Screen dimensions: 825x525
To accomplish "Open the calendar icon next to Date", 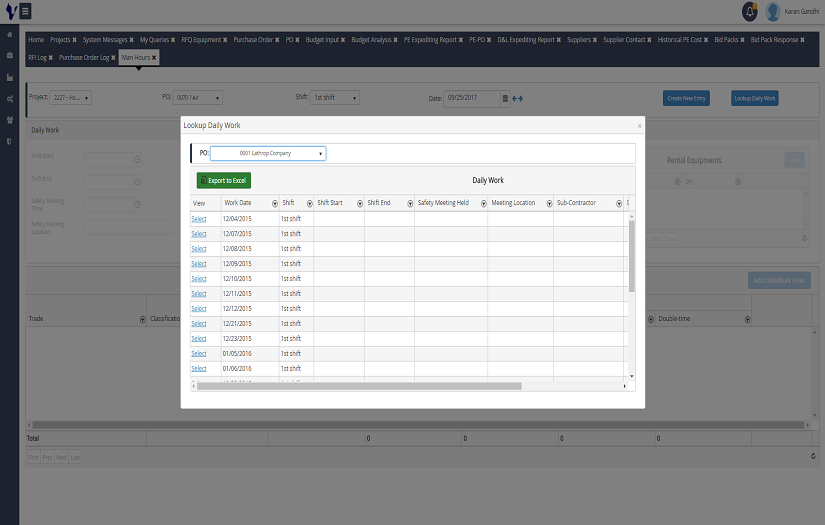I will pyautogui.click(x=505, y=98).
